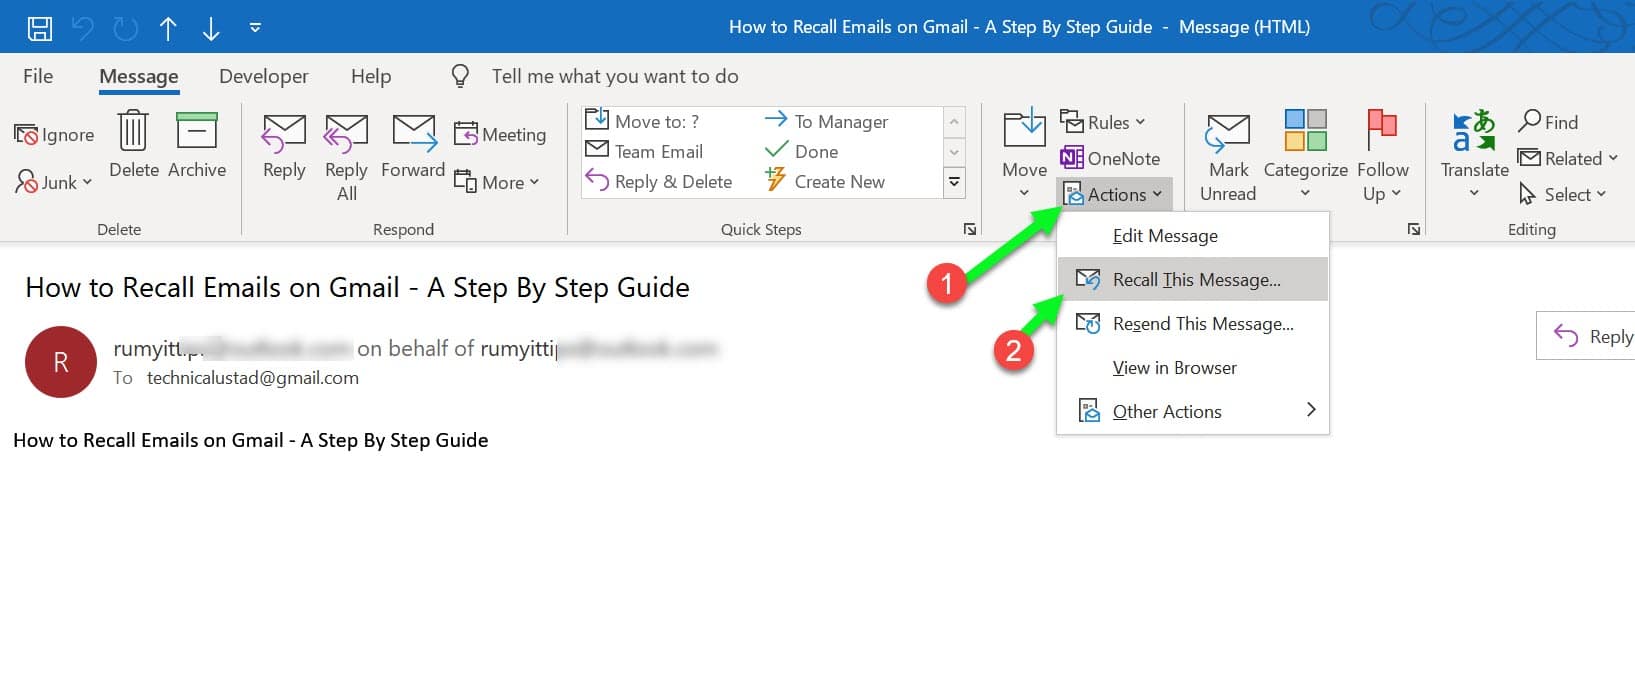This screenshot has width=1635, height=693.
Task: Open the Help tab
Action: pos(371,76)
